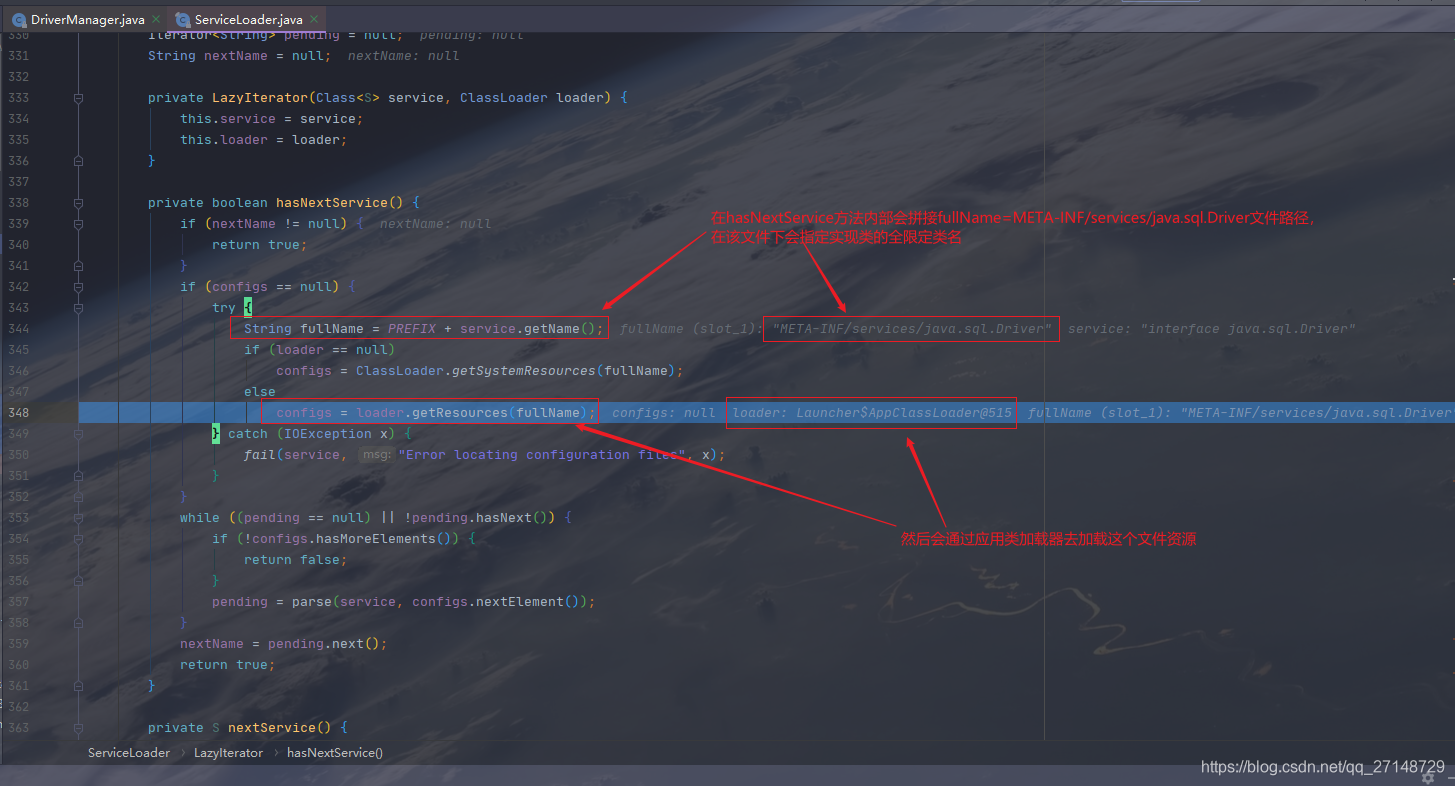Collapse the catch block at line 349
Screen dimensions: 1455x786
78,434
